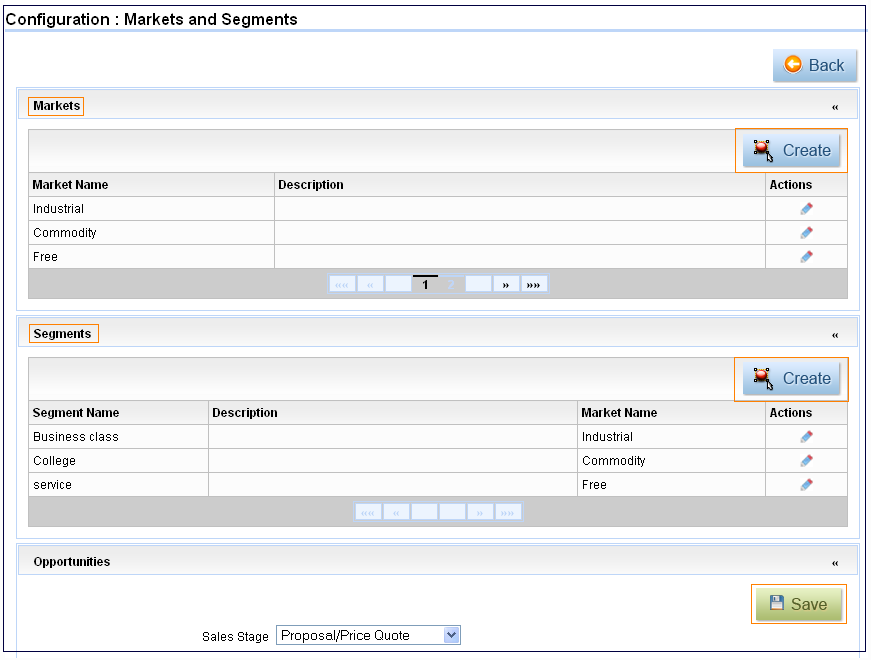871x660 pixels.
Task: Click the Opportunities panel title
Action: [72, 562]
